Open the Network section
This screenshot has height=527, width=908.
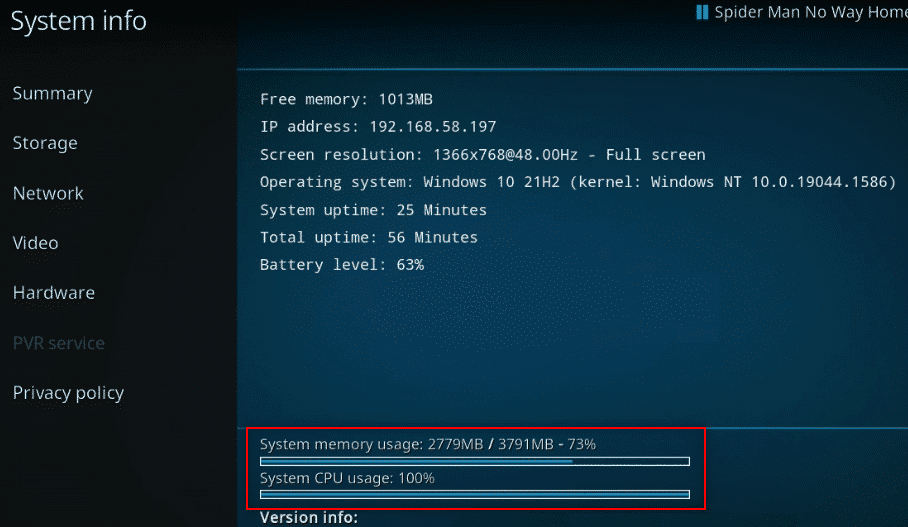click(x=48, y=193)
